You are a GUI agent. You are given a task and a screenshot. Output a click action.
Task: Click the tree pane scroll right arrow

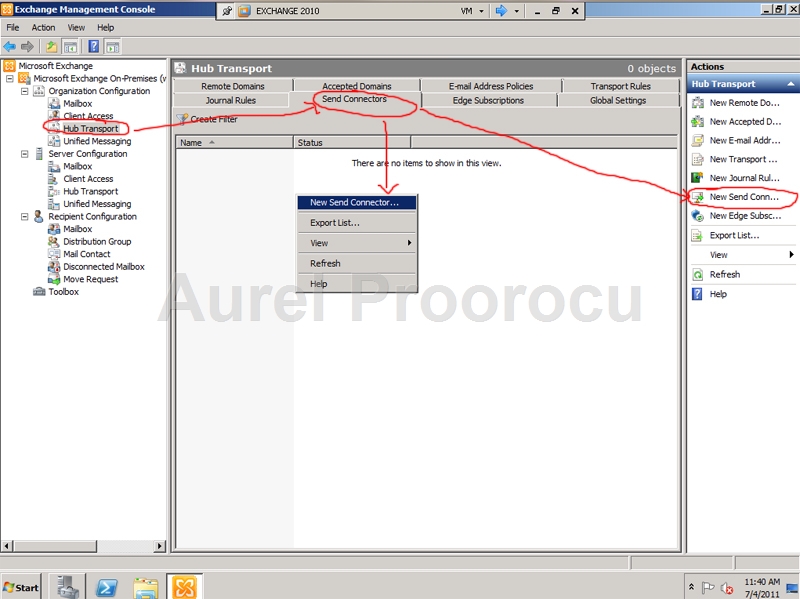(160, 546)
